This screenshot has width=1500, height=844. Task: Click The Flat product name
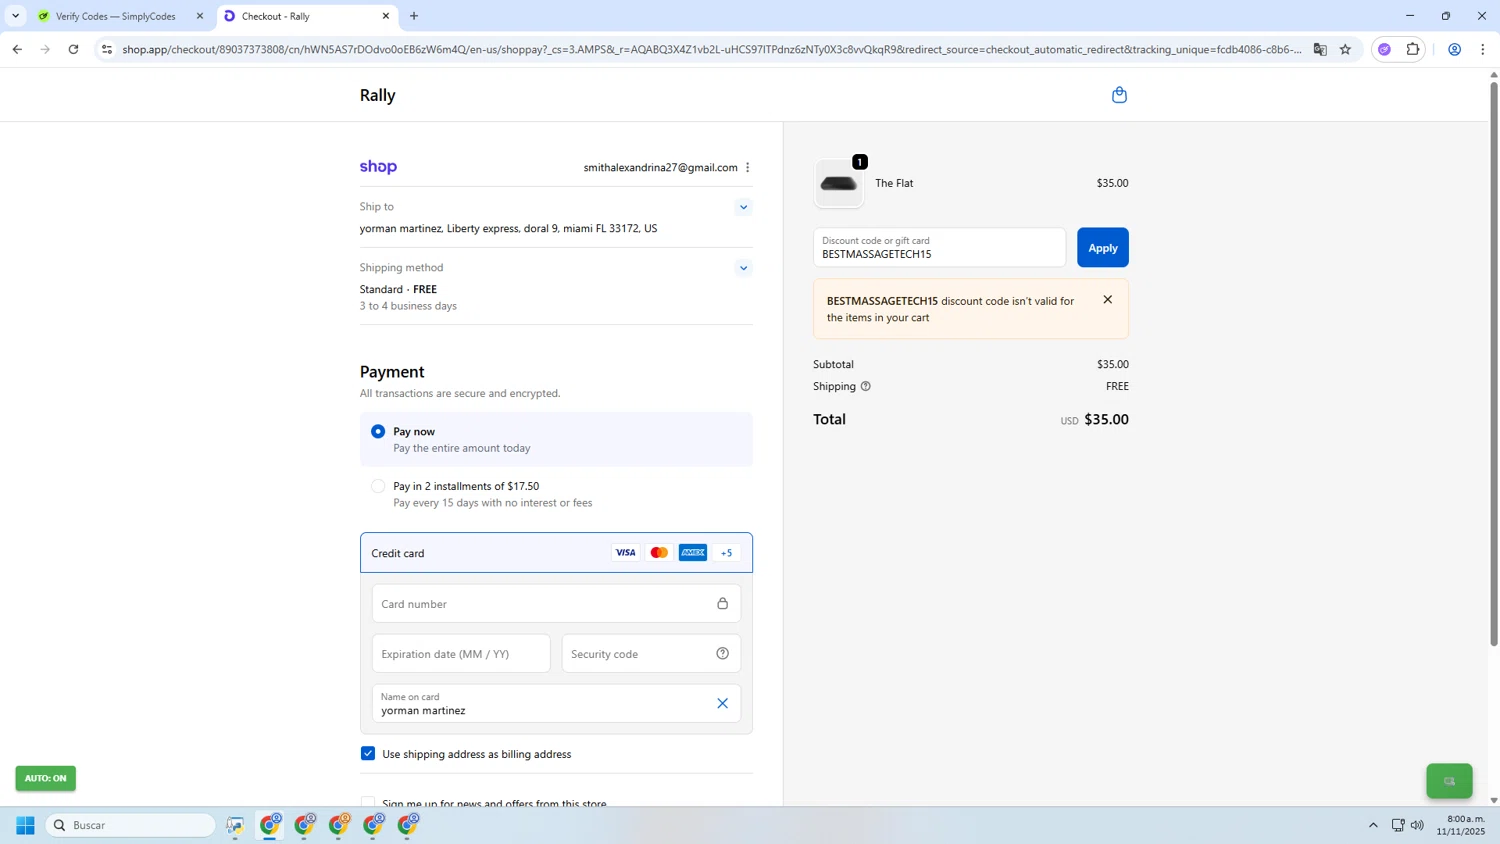tap(894, 184)
